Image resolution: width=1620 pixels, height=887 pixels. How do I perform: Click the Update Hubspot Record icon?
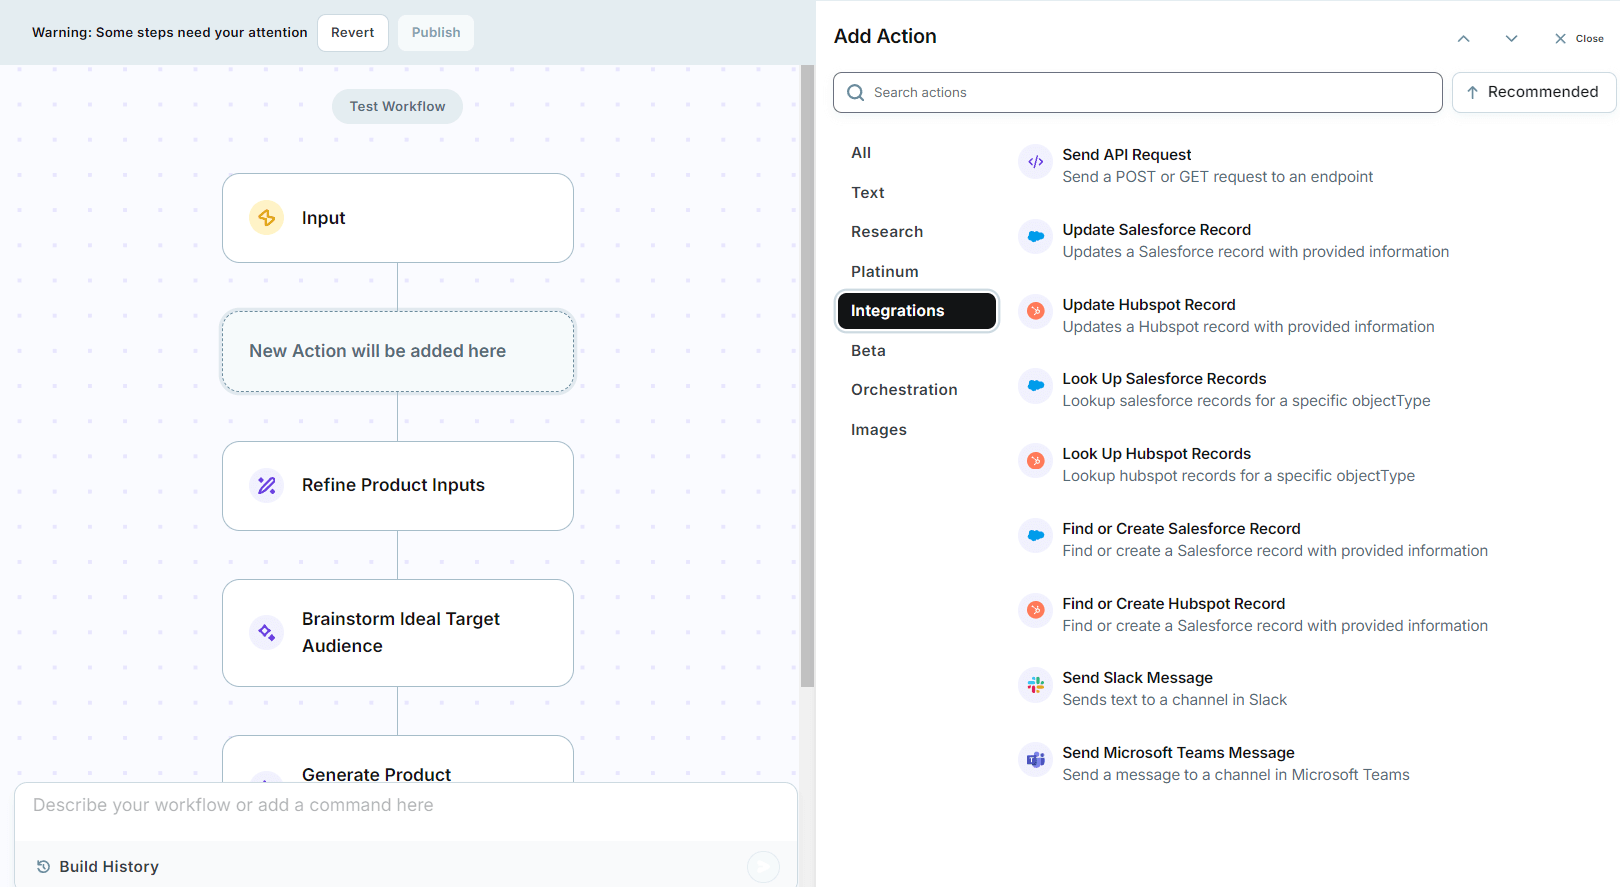pos(1035,311)
